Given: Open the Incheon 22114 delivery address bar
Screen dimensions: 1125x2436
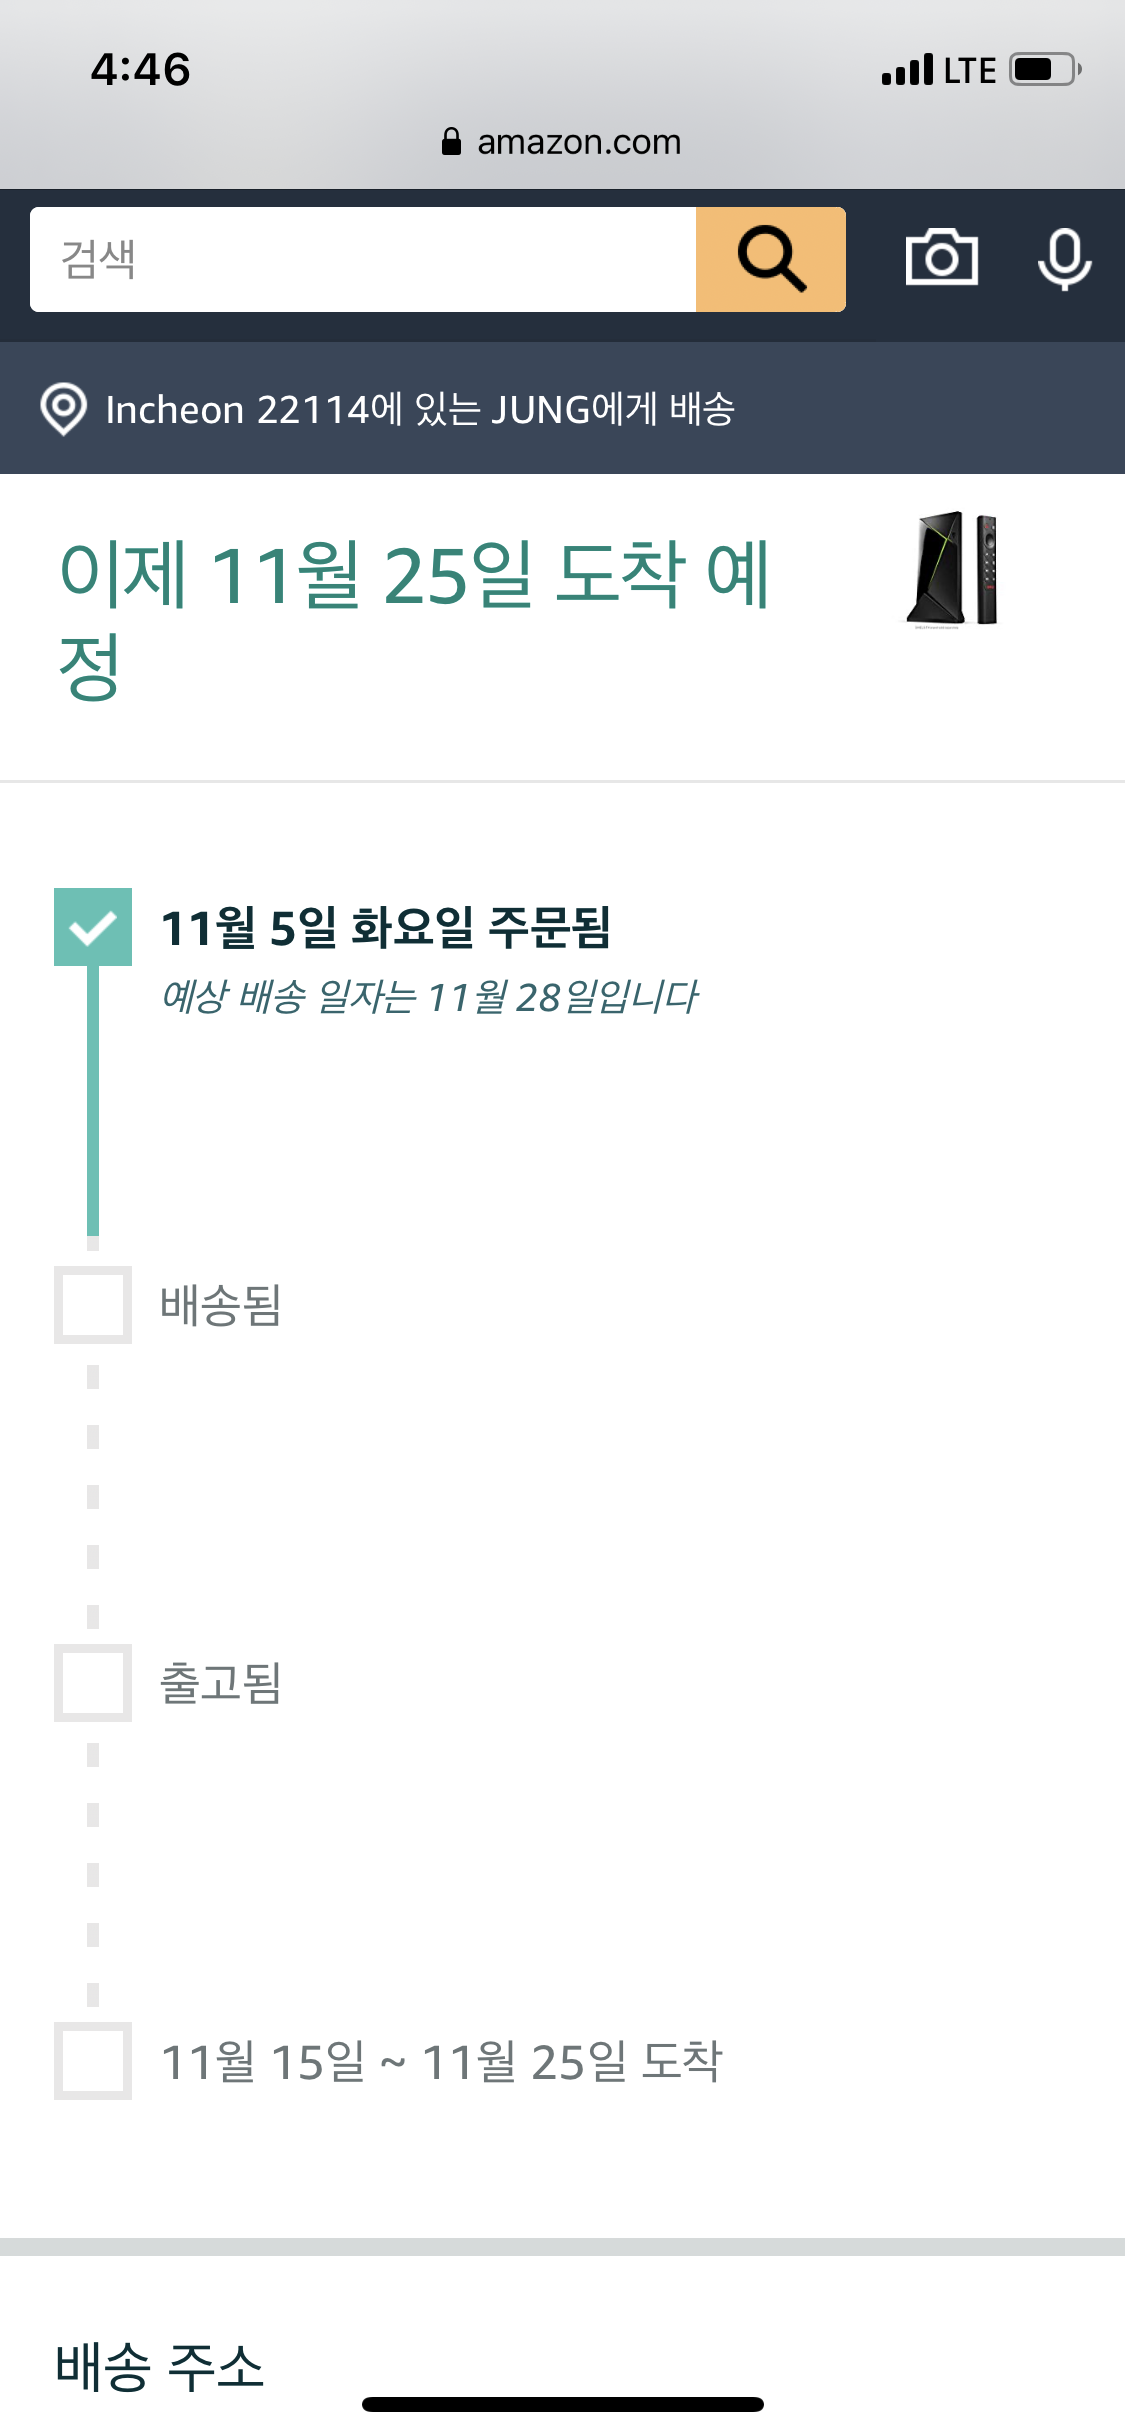Looking at the screenshot, I should [x=420, y=409].
